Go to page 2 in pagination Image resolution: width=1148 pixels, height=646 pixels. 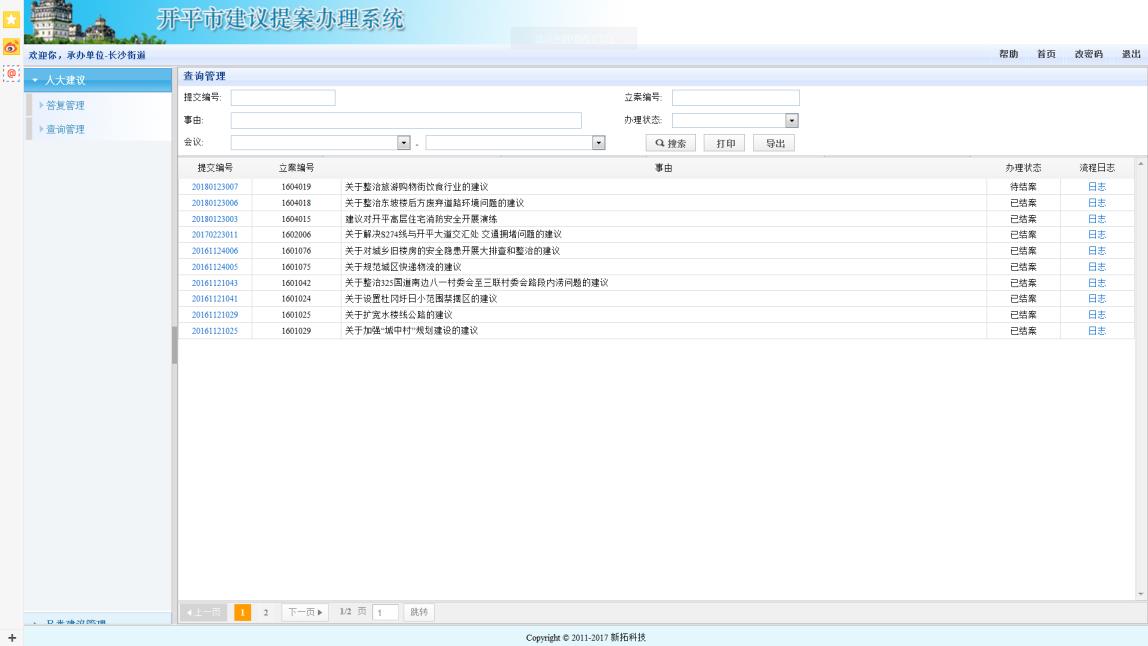coord(265,611)
